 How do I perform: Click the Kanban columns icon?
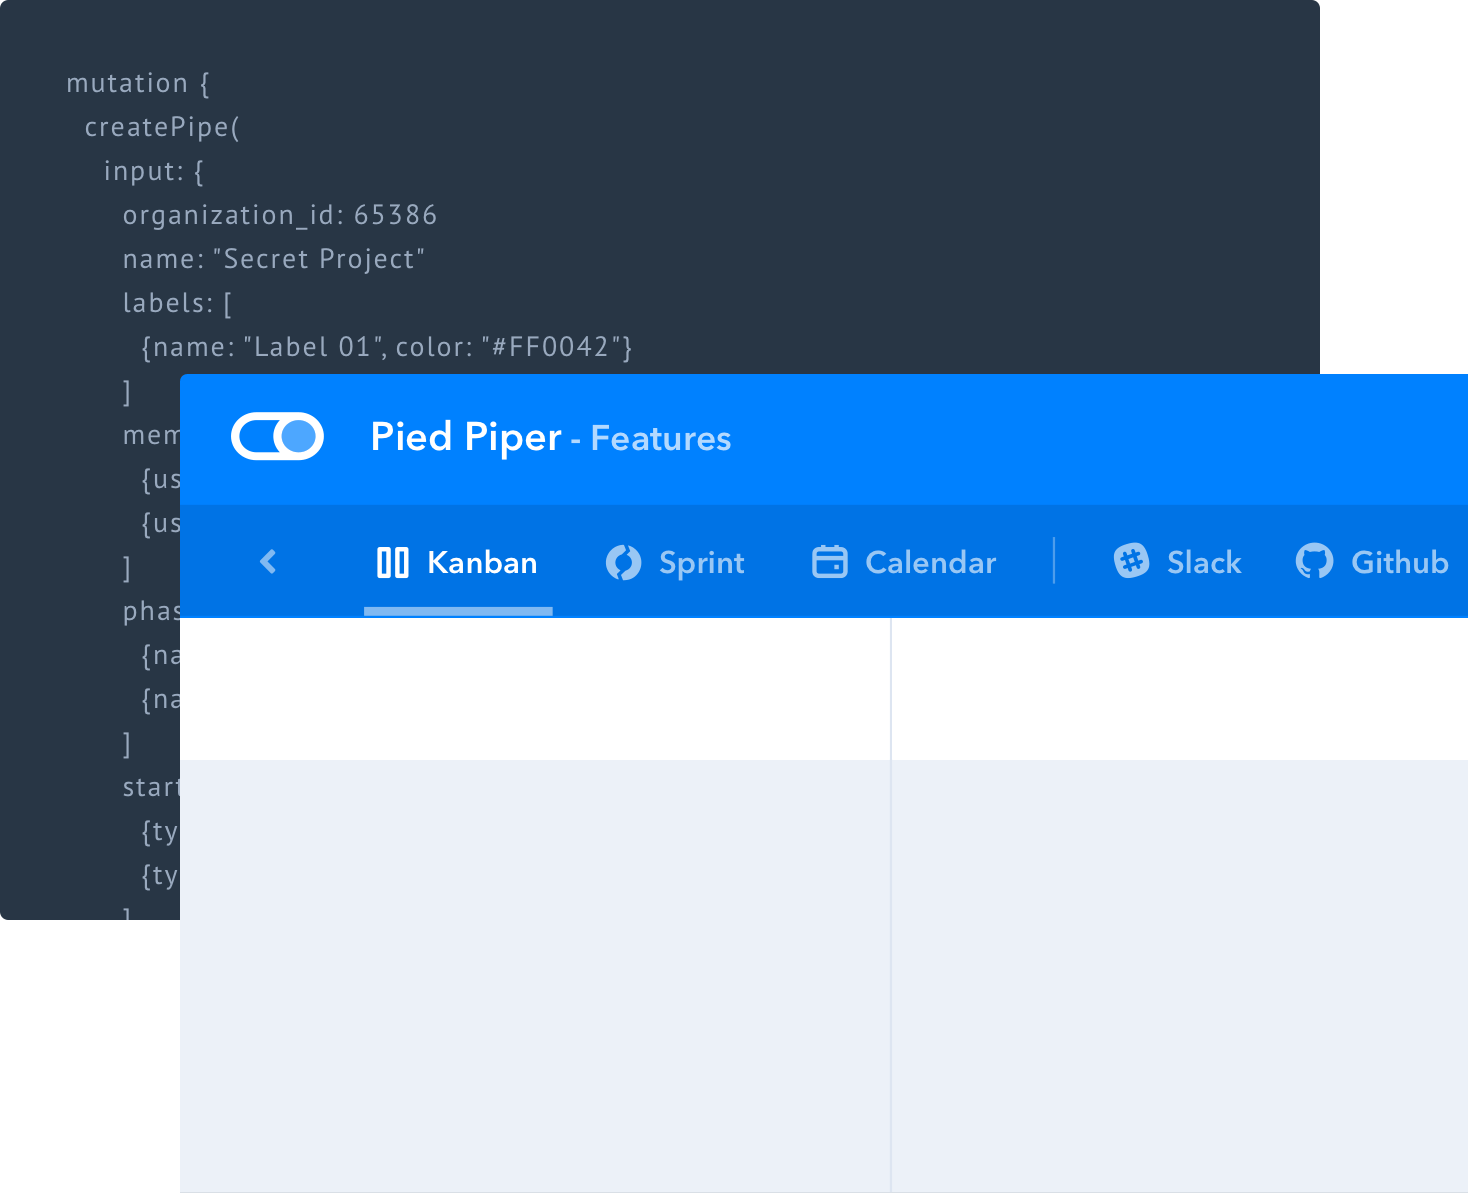click(x=392, y=563)
